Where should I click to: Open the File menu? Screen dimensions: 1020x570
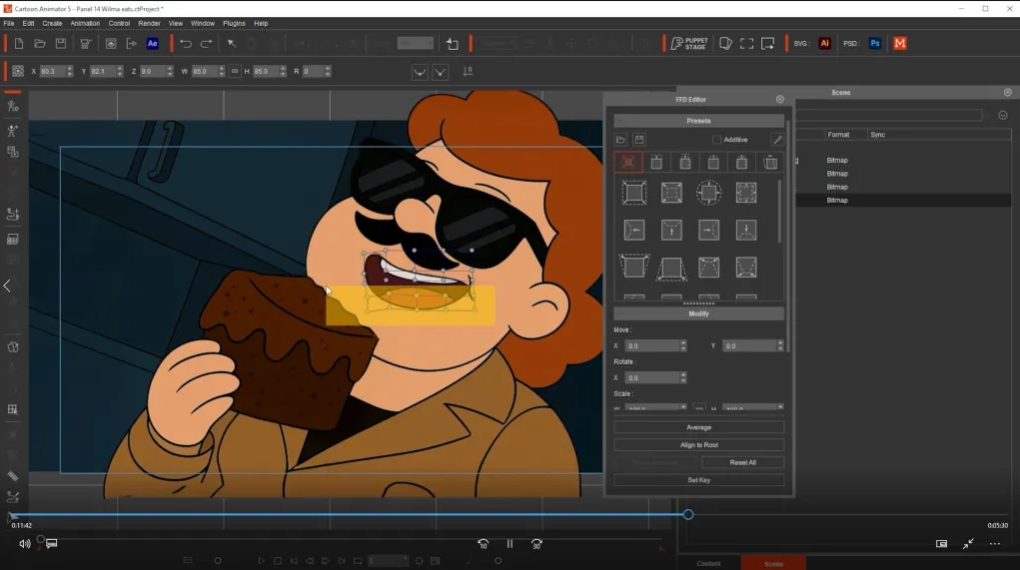pos(9,23)
